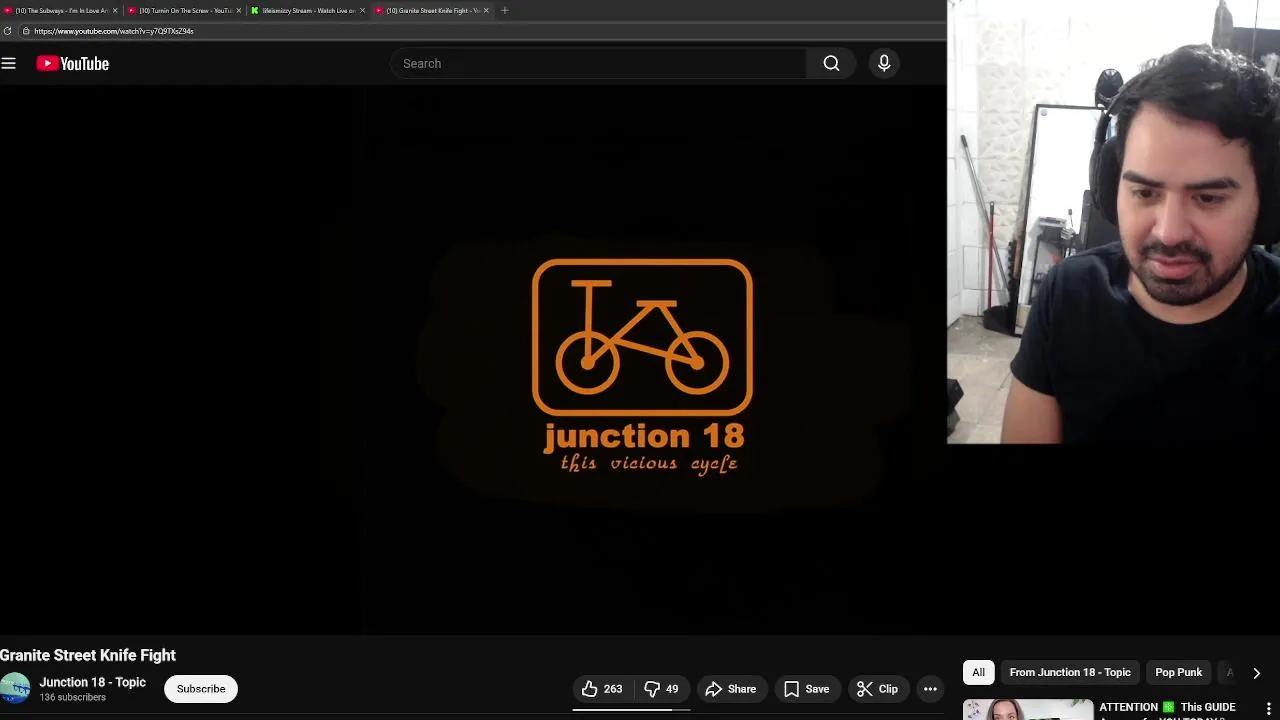Close the Granite Street Knife Fight tab
This screenshot has width=1280, height=720.
click(x=487, y=10)
